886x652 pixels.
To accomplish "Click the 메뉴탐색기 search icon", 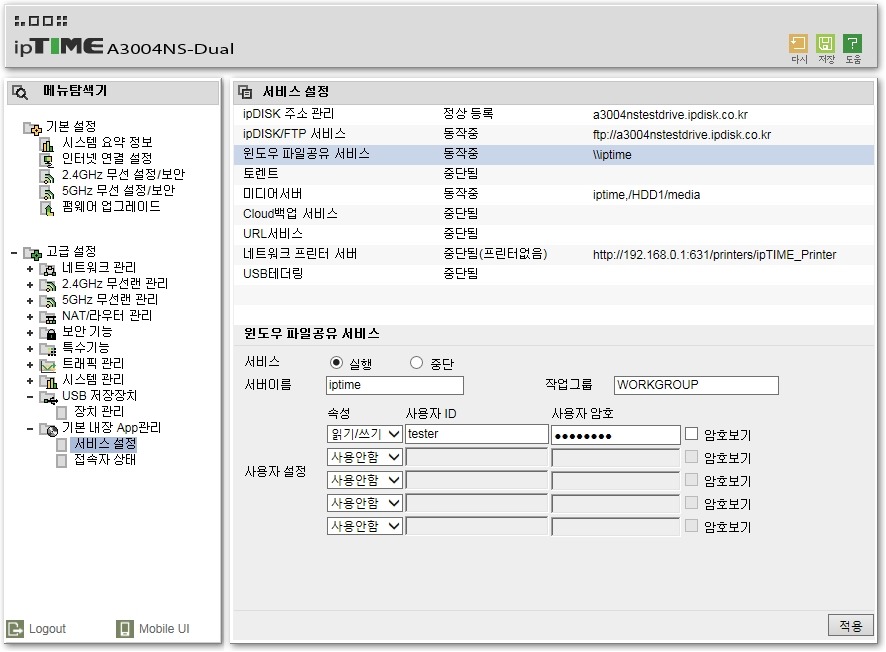I will click(20, 92).
